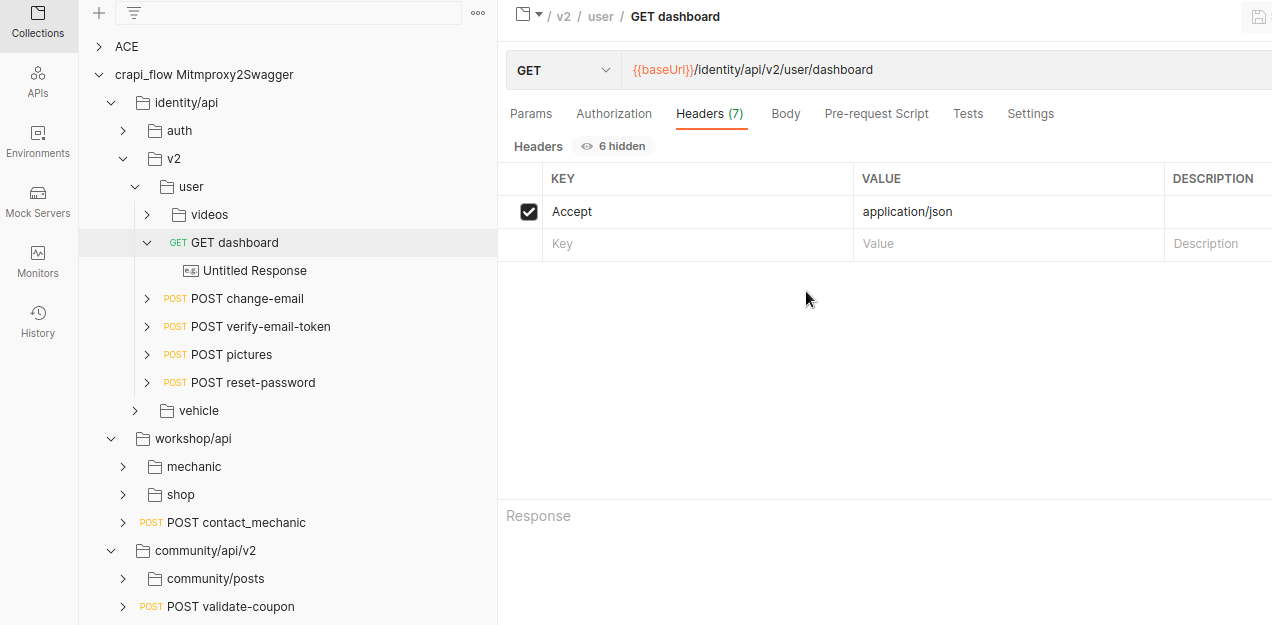1272x625 pixels.
Task: Expand the ACE collection
Action: 98,47
